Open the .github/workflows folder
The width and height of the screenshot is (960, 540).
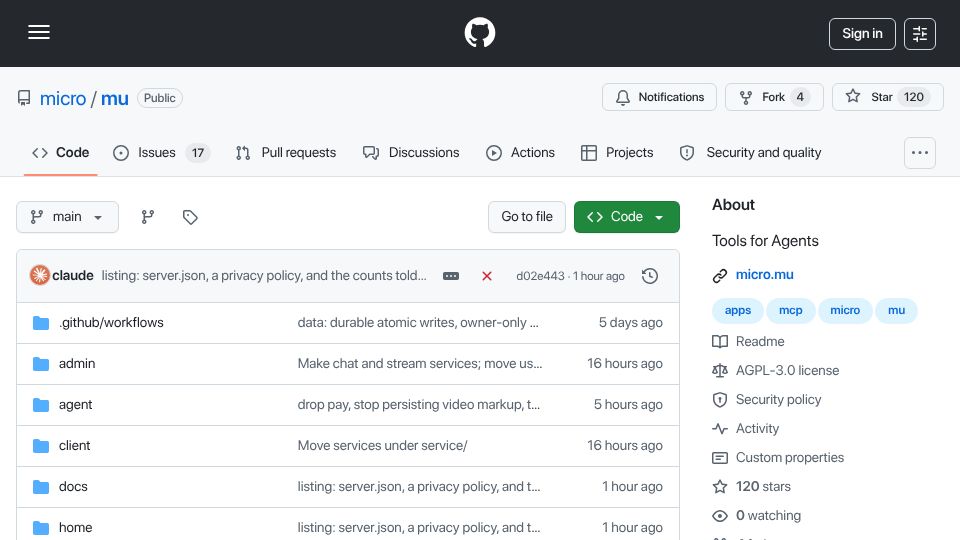click(x=111, y=323)
